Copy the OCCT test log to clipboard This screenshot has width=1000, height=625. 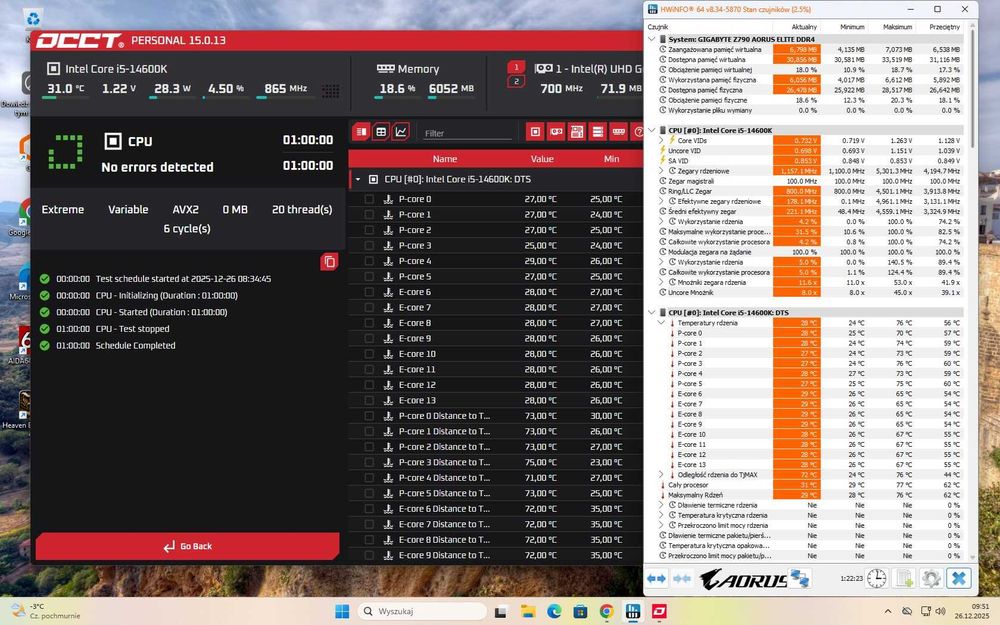coord(329,261)
